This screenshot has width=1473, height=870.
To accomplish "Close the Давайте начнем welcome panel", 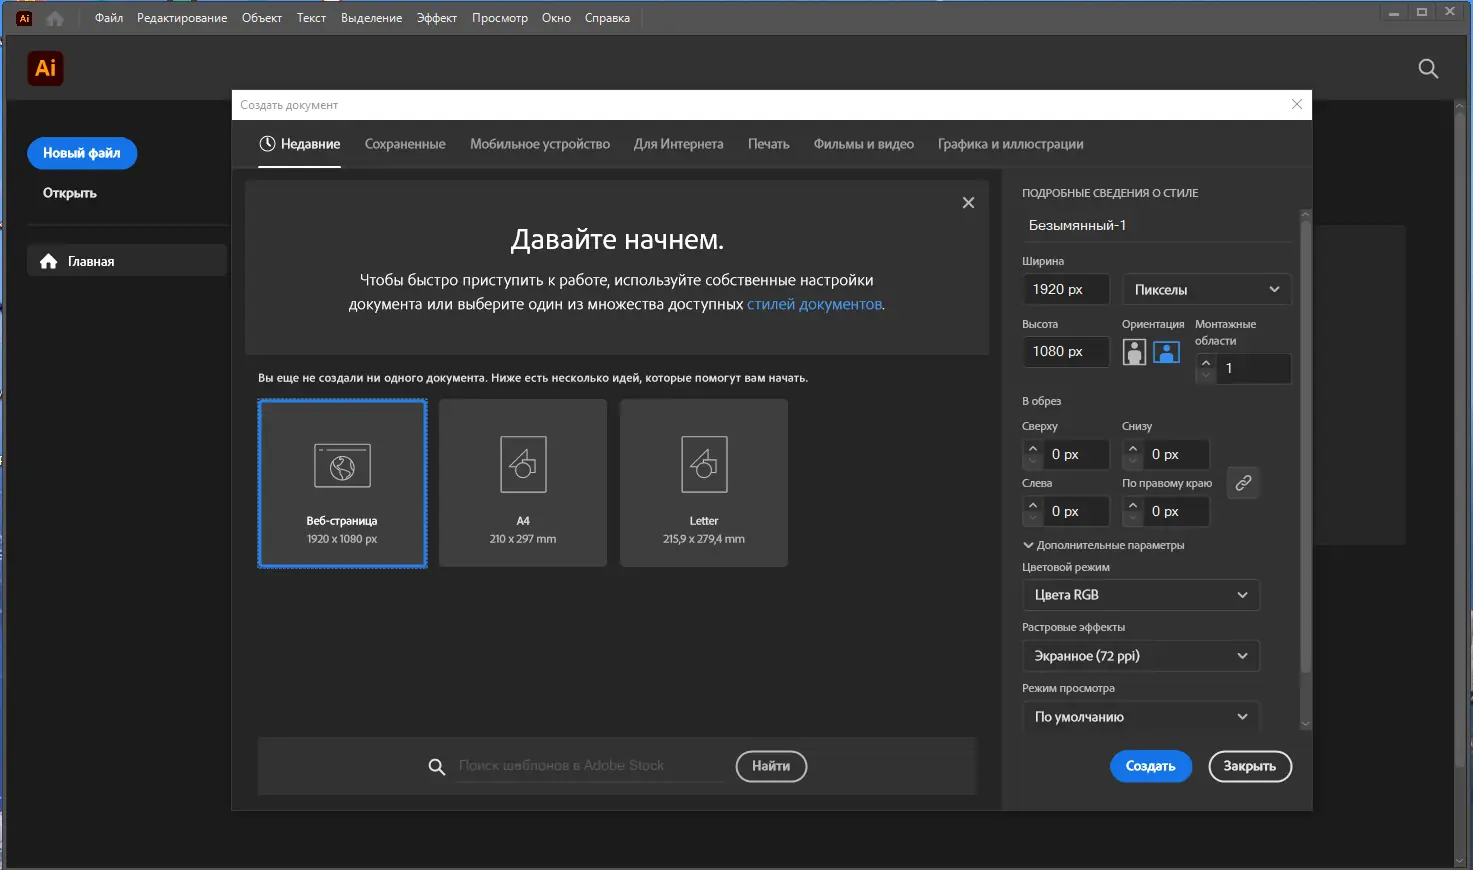I will pos(967,202).
